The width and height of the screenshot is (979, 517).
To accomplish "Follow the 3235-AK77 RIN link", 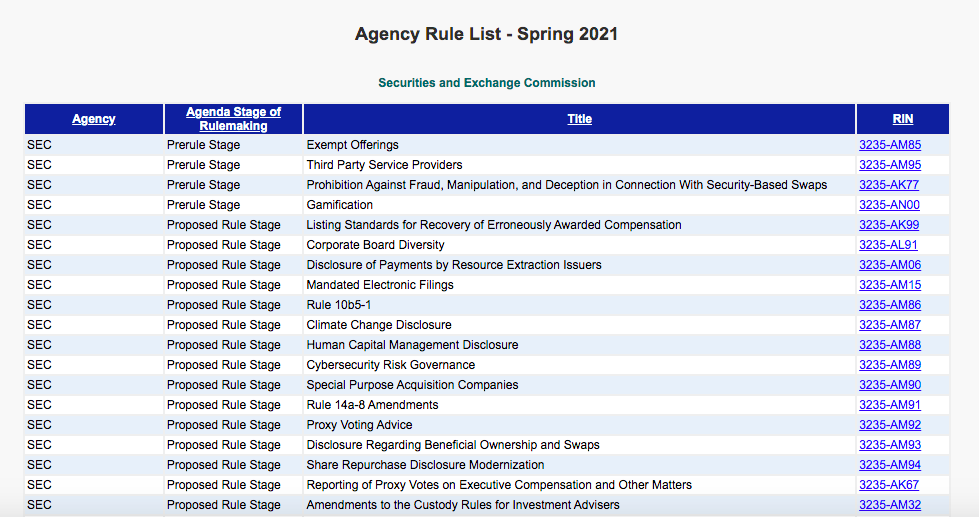I will (888, 185).
